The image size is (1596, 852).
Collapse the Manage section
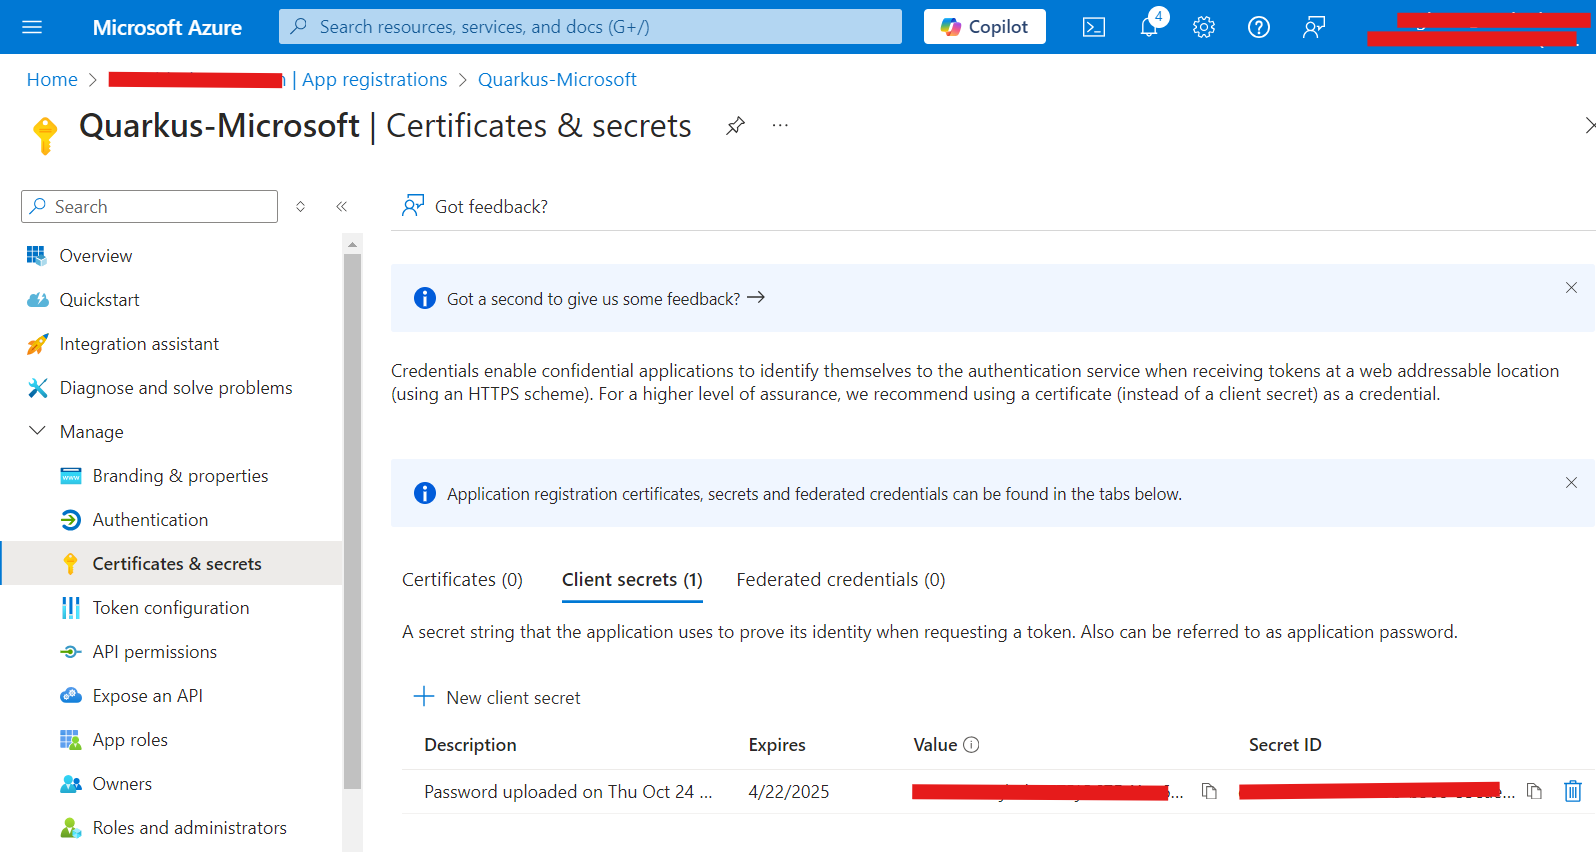click(x=38, y=431)
